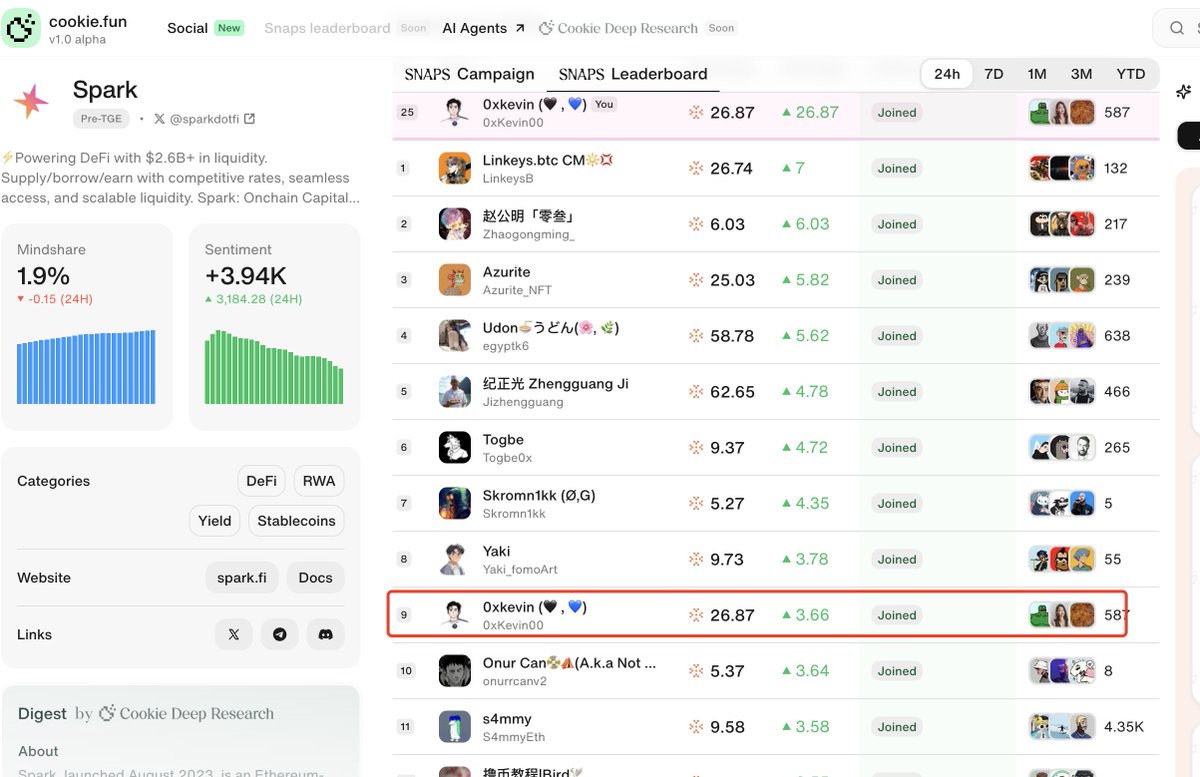
Task: Click the Togbe avatar
Action: click(455, 448)
